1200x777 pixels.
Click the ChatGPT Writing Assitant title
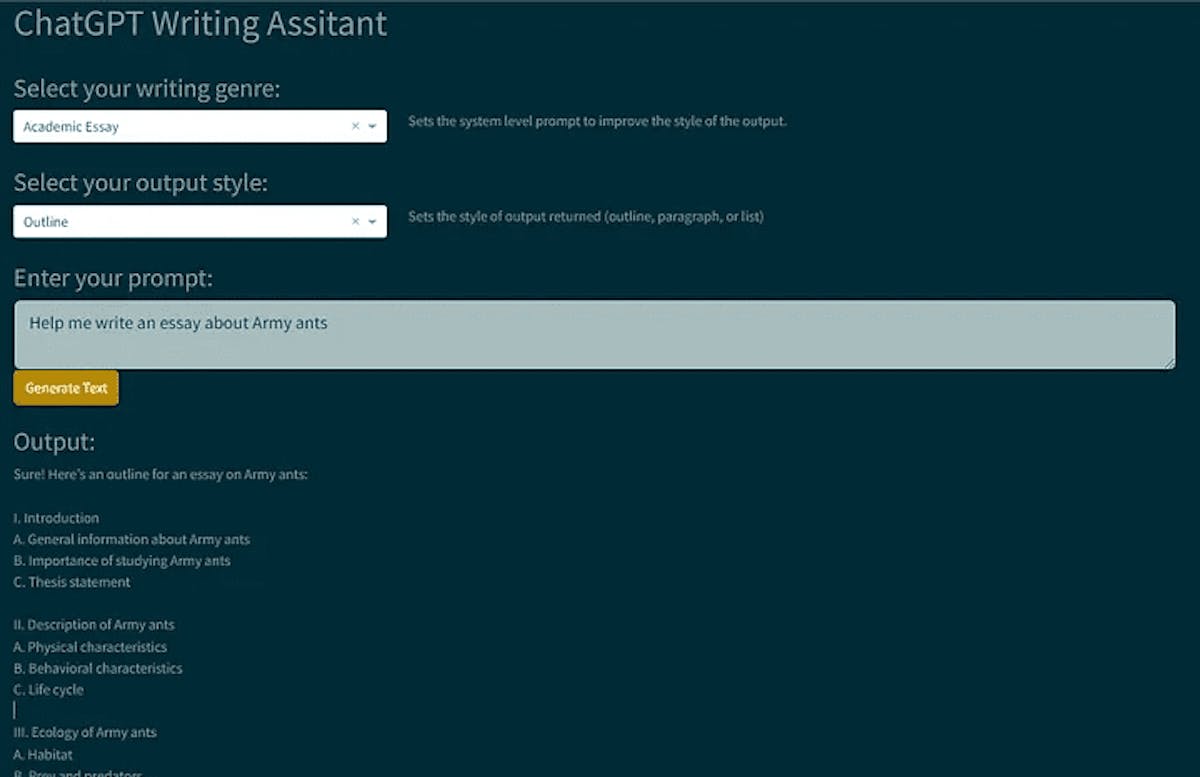tap(200, 24)
